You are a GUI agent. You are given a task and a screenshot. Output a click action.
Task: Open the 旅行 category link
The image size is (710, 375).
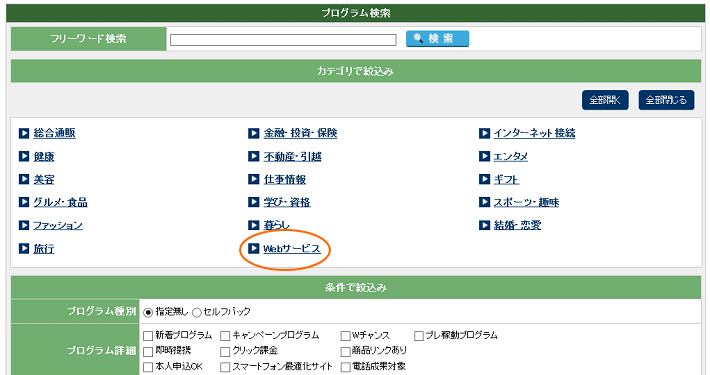pyautogui.click(x=44, y=248)
